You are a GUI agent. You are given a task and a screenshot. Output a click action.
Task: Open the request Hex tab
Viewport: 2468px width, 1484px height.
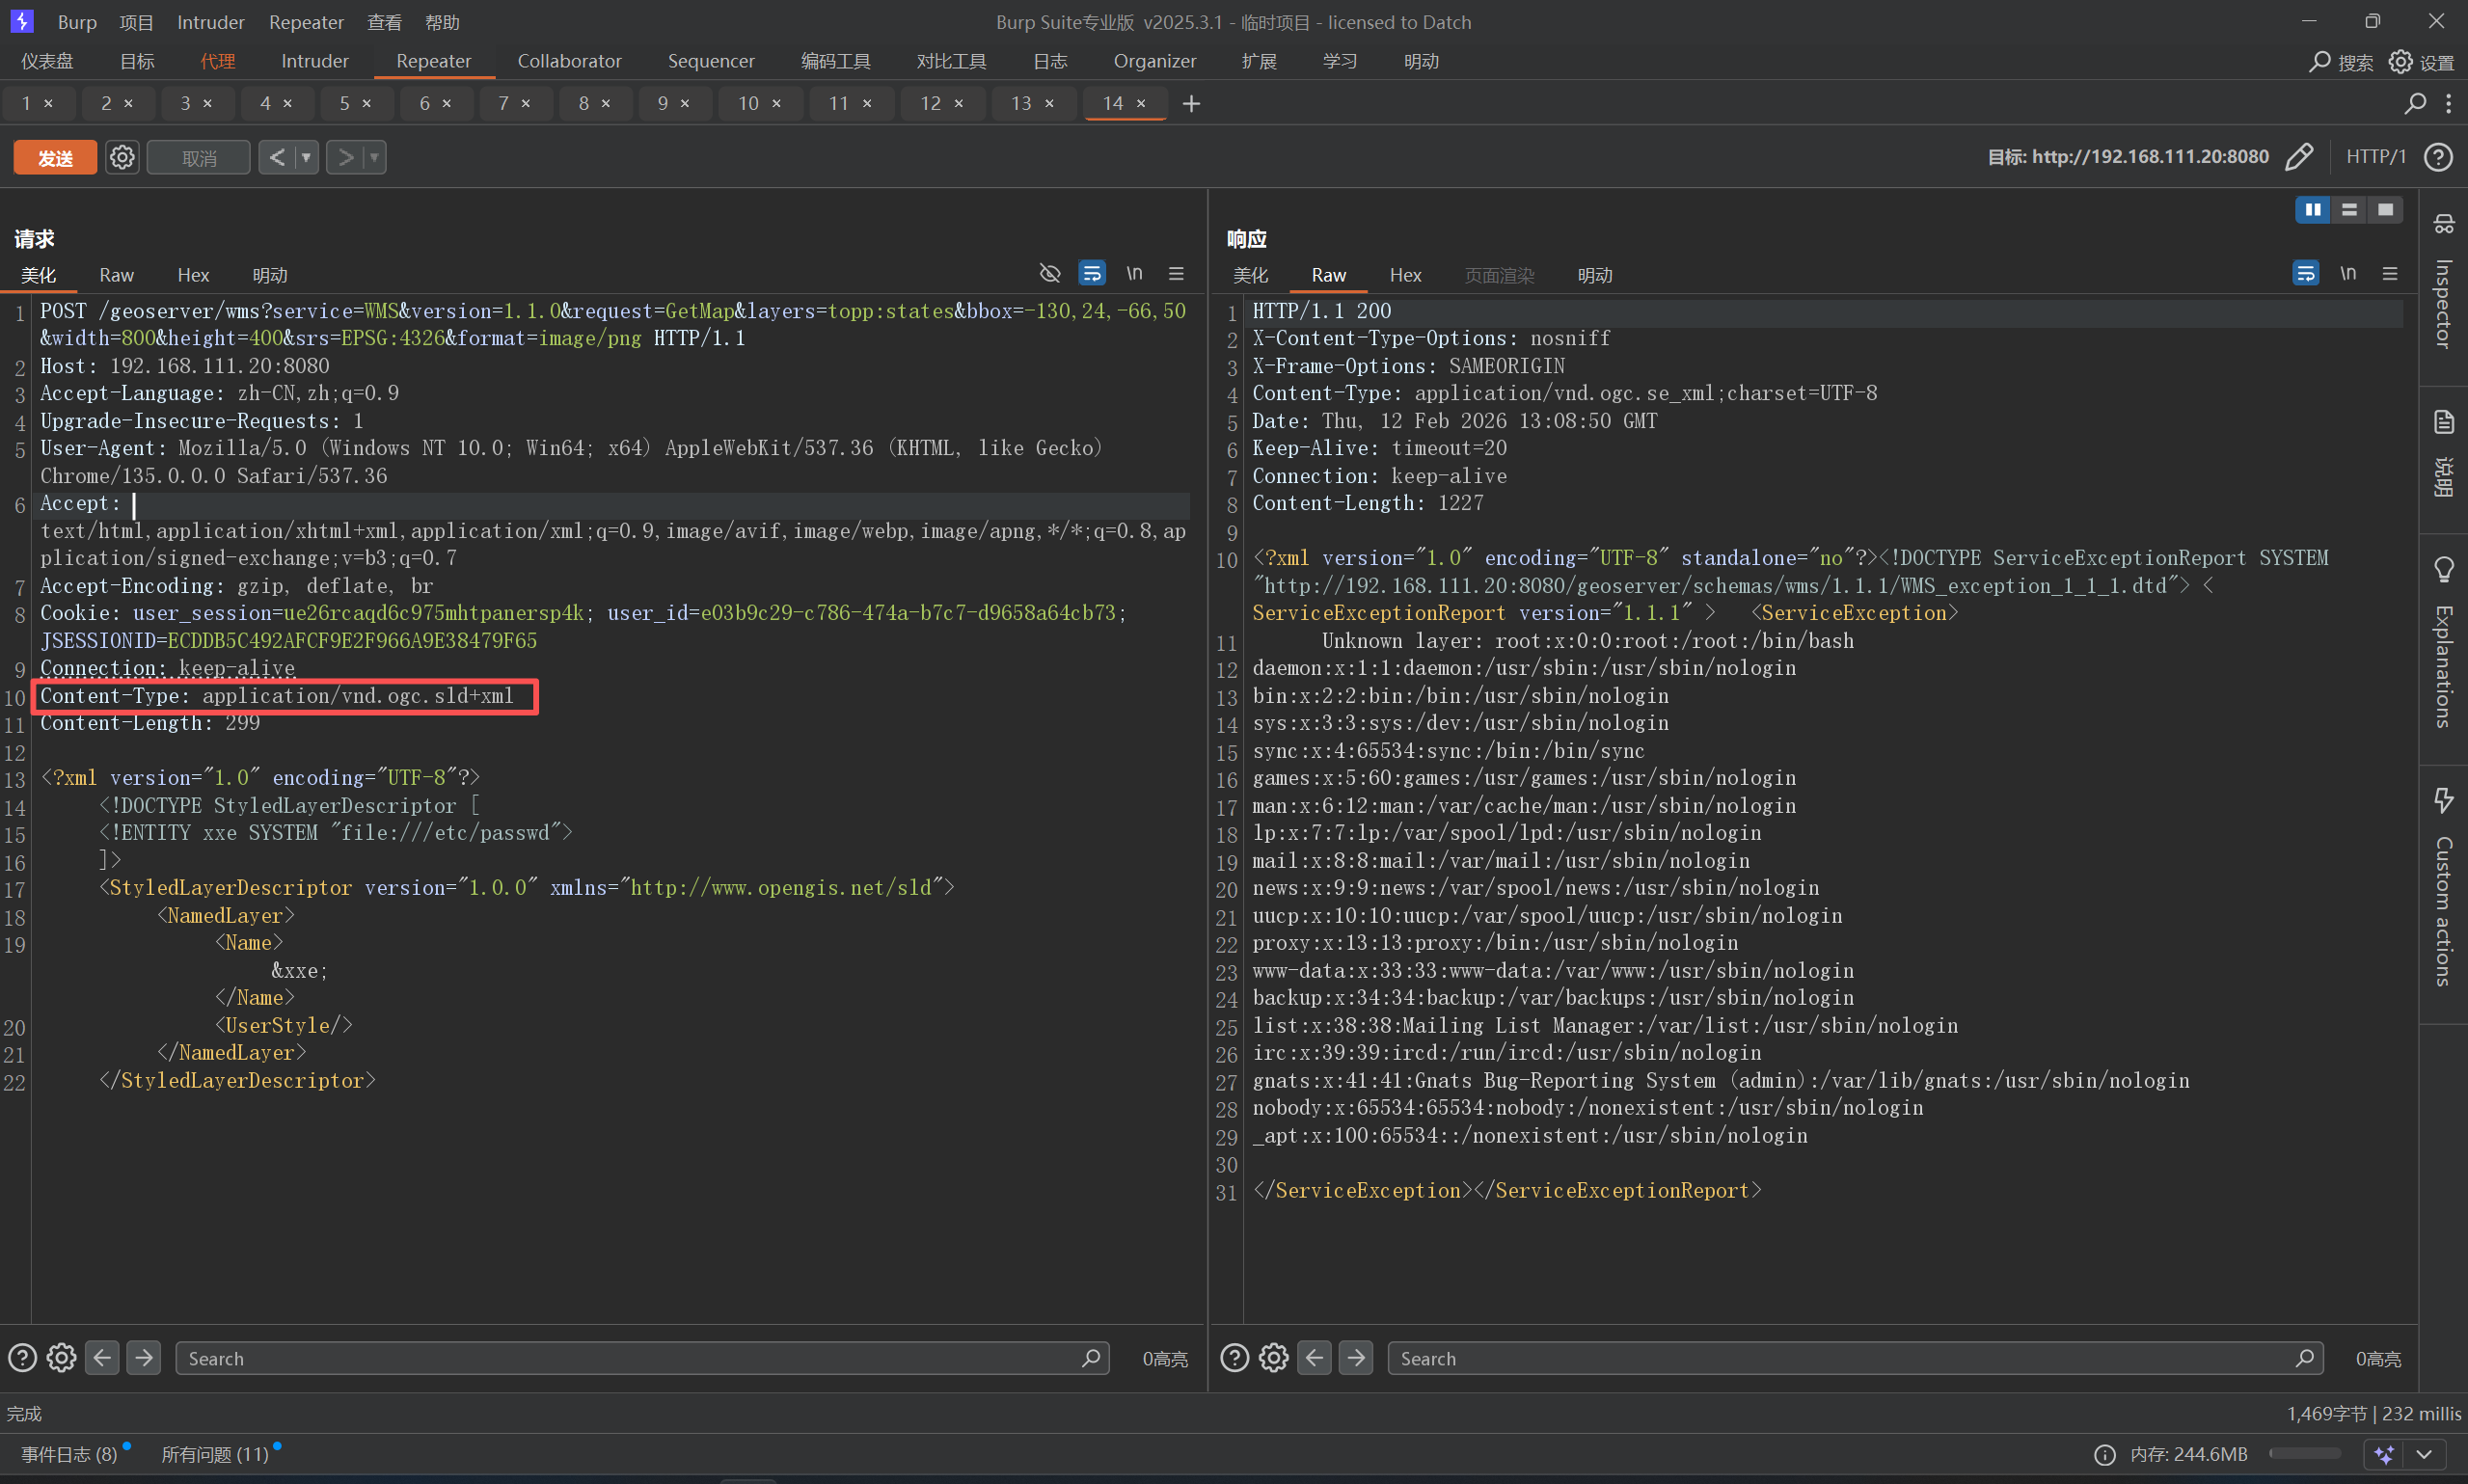[193, 275]
